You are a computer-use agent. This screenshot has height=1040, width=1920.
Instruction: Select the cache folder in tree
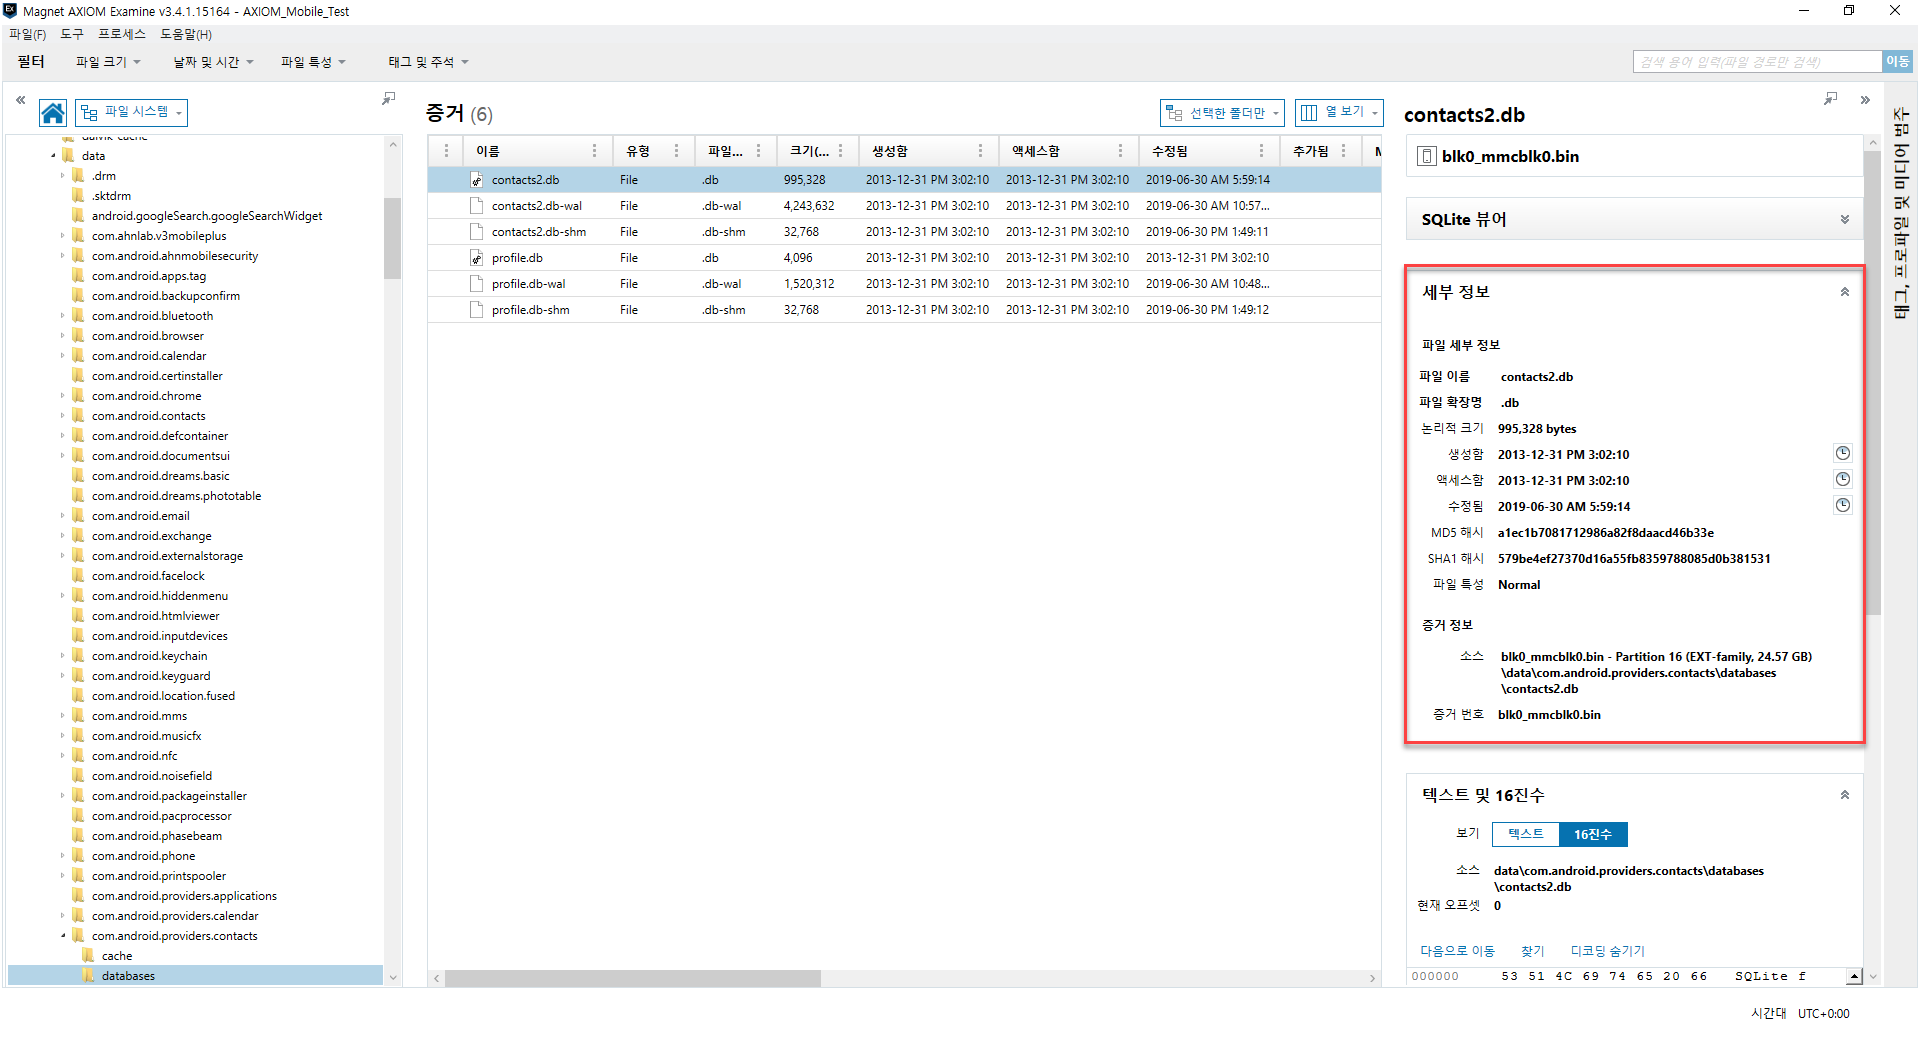coord(116,956)
